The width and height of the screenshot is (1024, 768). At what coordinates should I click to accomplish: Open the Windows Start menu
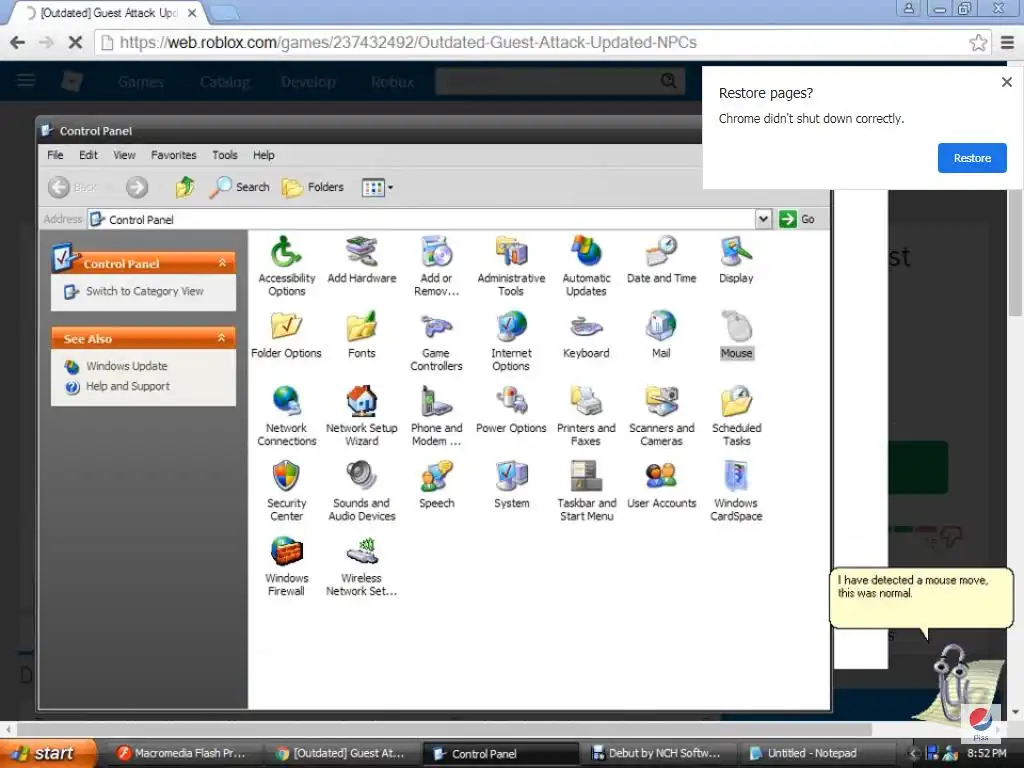coord(48,753)
